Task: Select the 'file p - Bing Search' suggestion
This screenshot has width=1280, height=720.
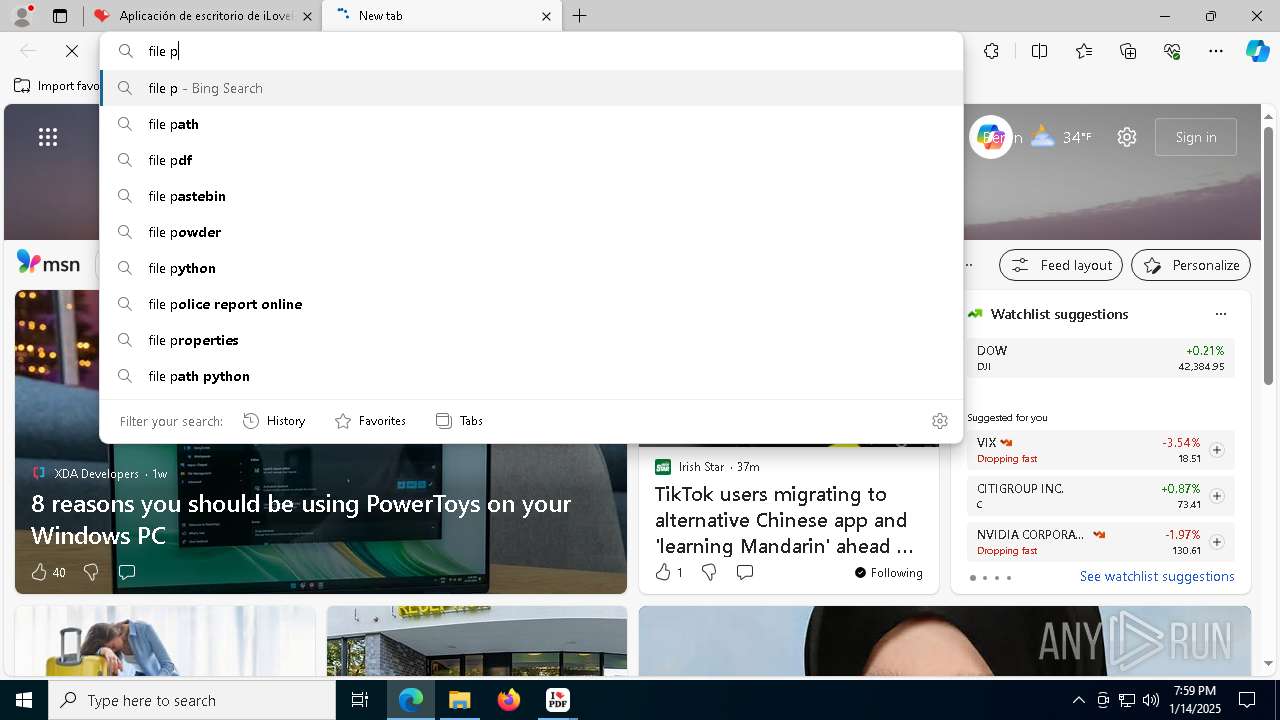Action: 532,88
